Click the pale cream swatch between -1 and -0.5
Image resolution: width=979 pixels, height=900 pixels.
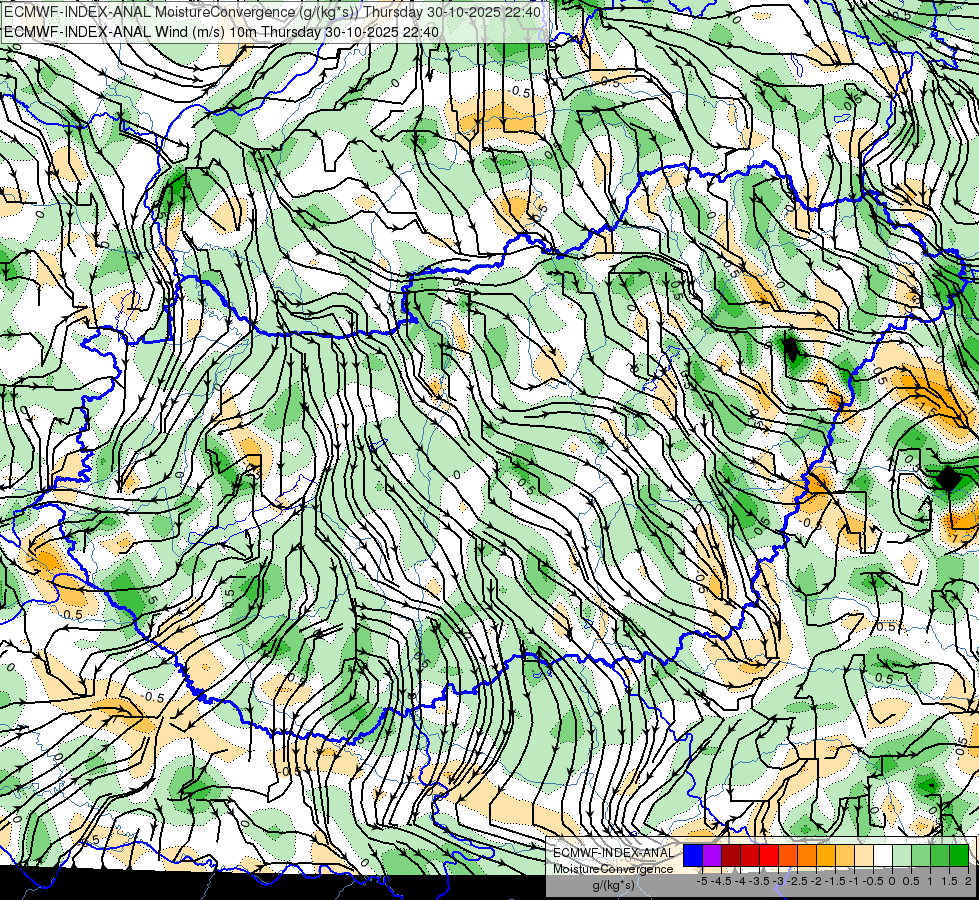[x=864, y=856]
